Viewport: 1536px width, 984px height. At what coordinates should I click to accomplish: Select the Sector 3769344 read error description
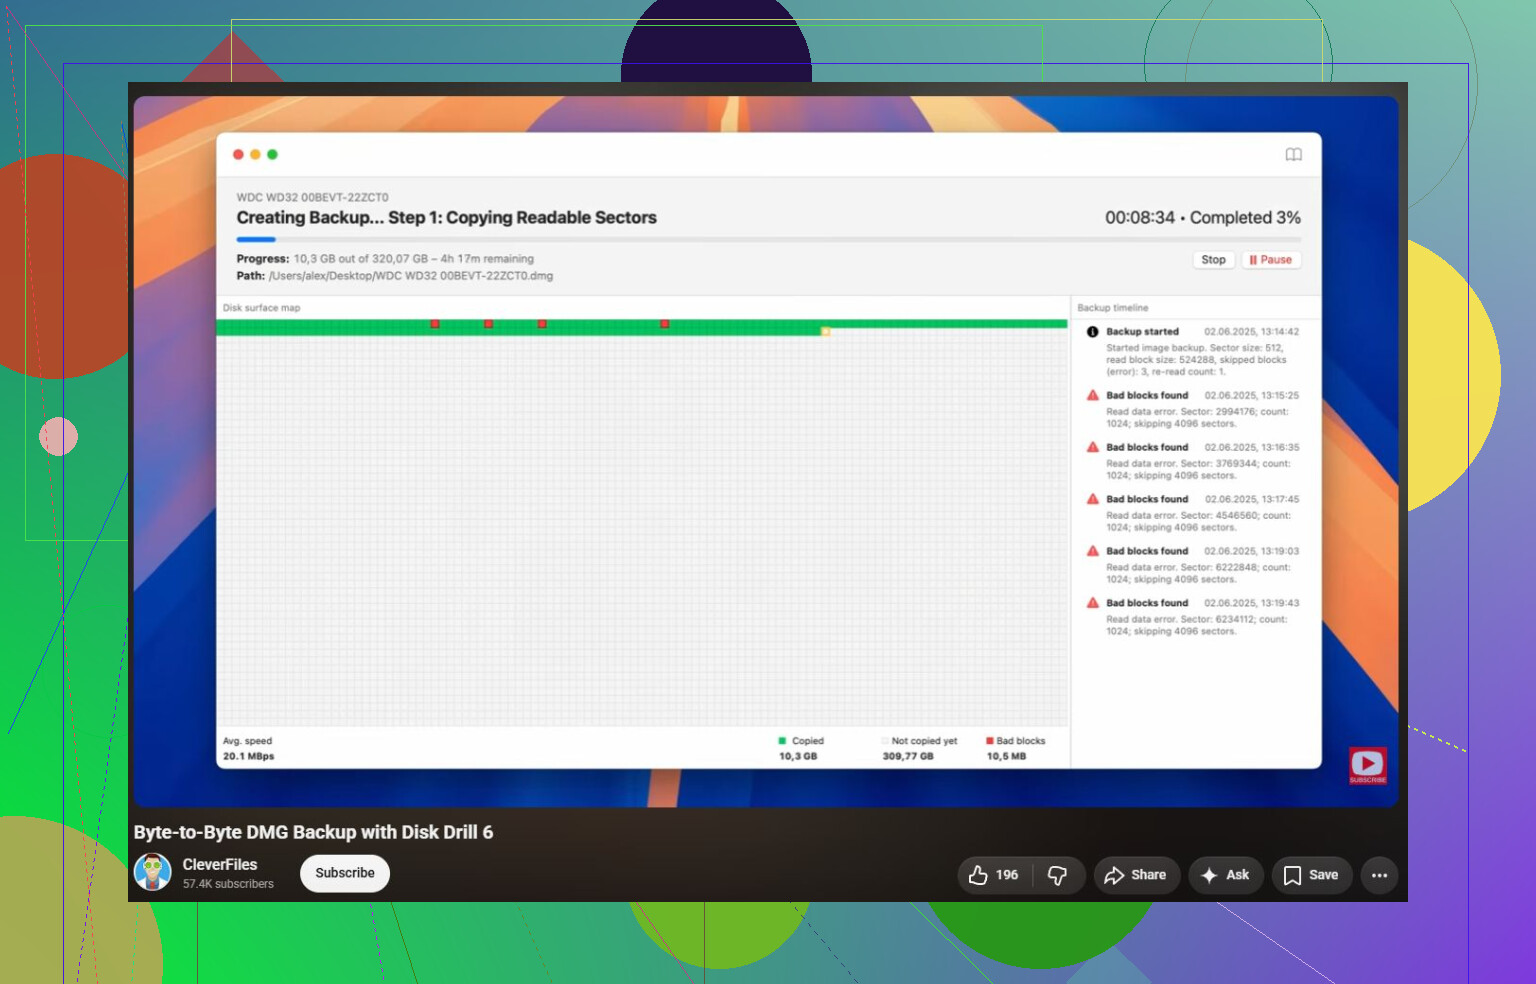click(x=1198, y=470)
